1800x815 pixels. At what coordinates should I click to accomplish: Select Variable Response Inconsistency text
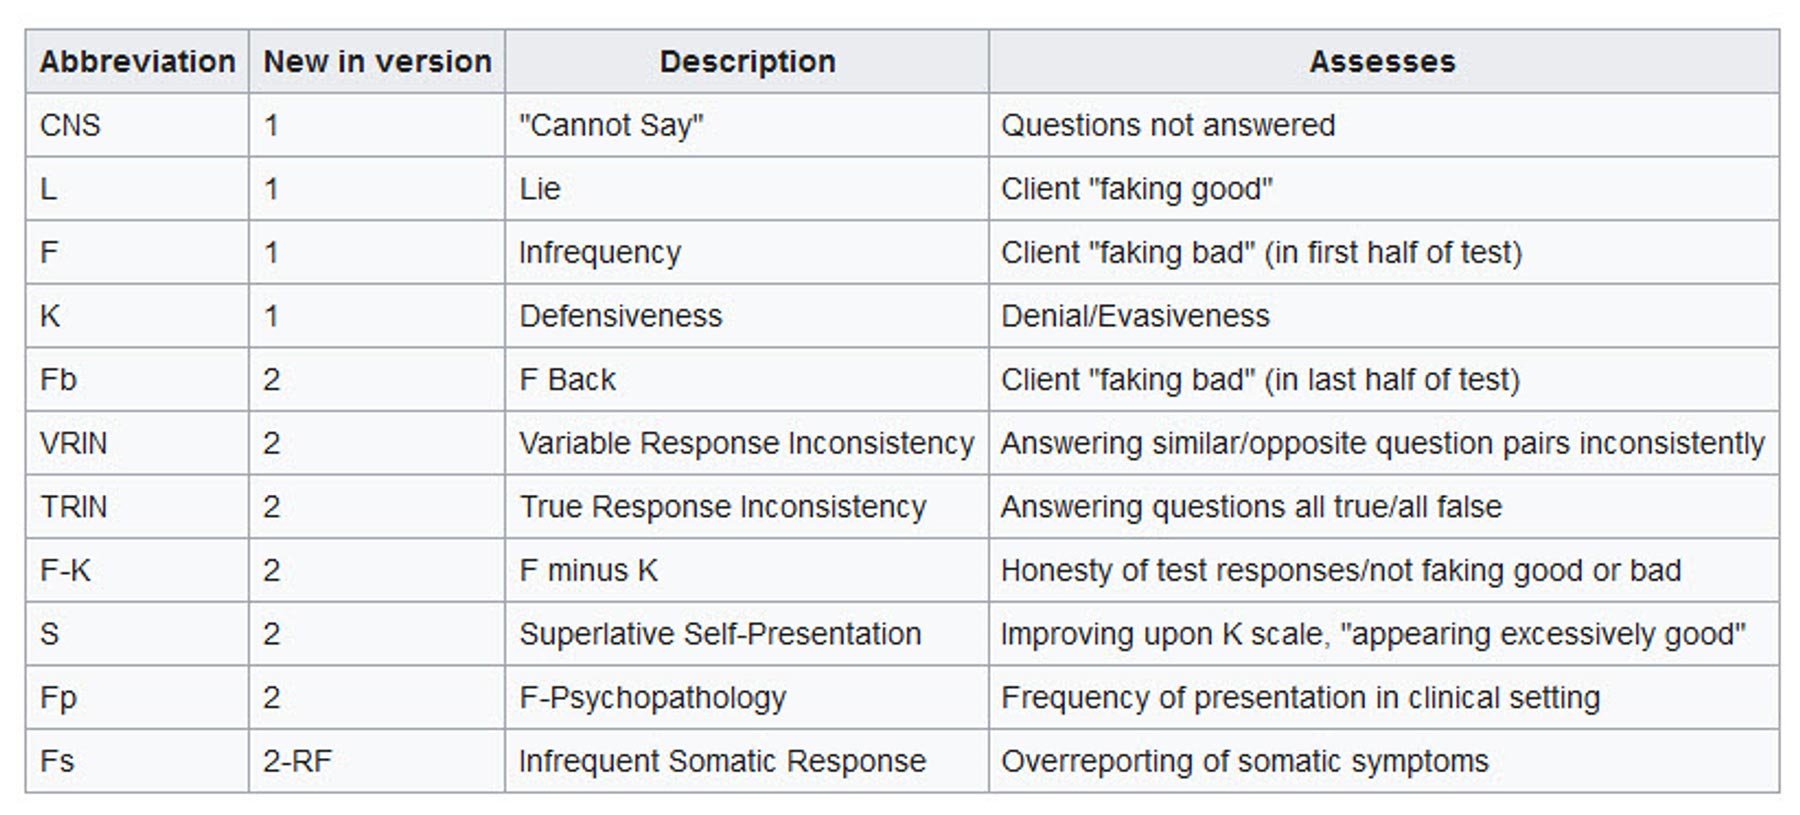pos(746,443)
